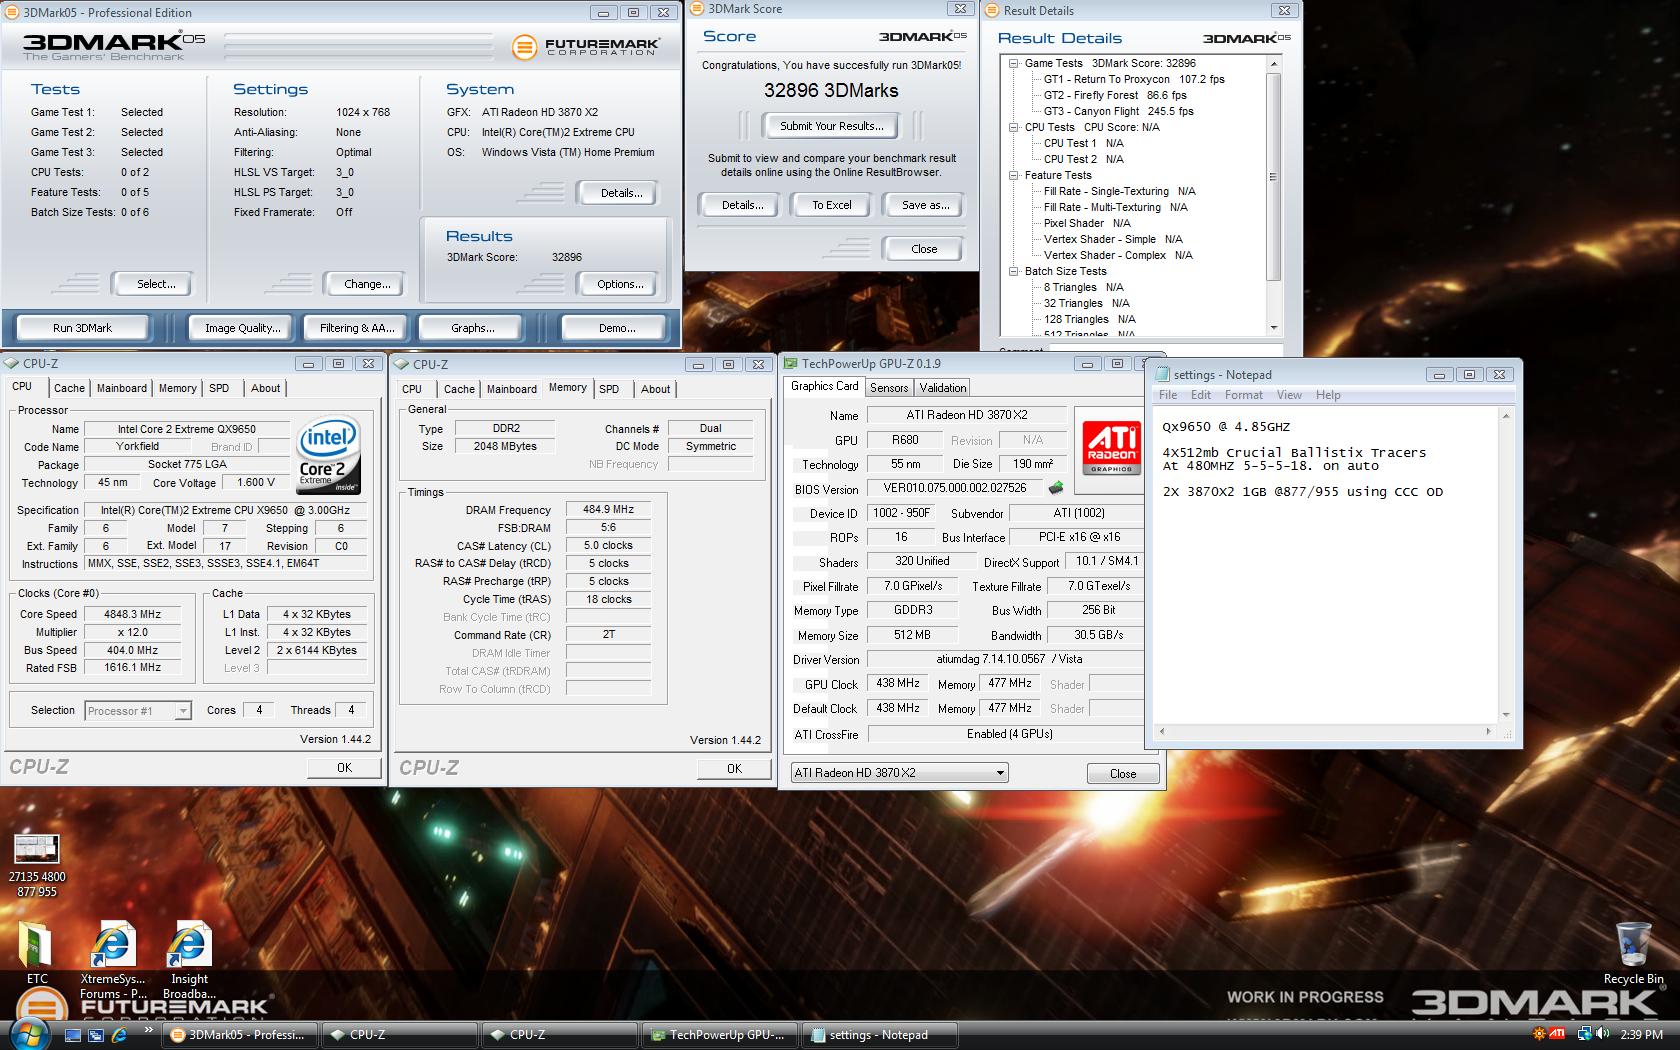Click OK in the left CPU-Z window

click(344, 768)
